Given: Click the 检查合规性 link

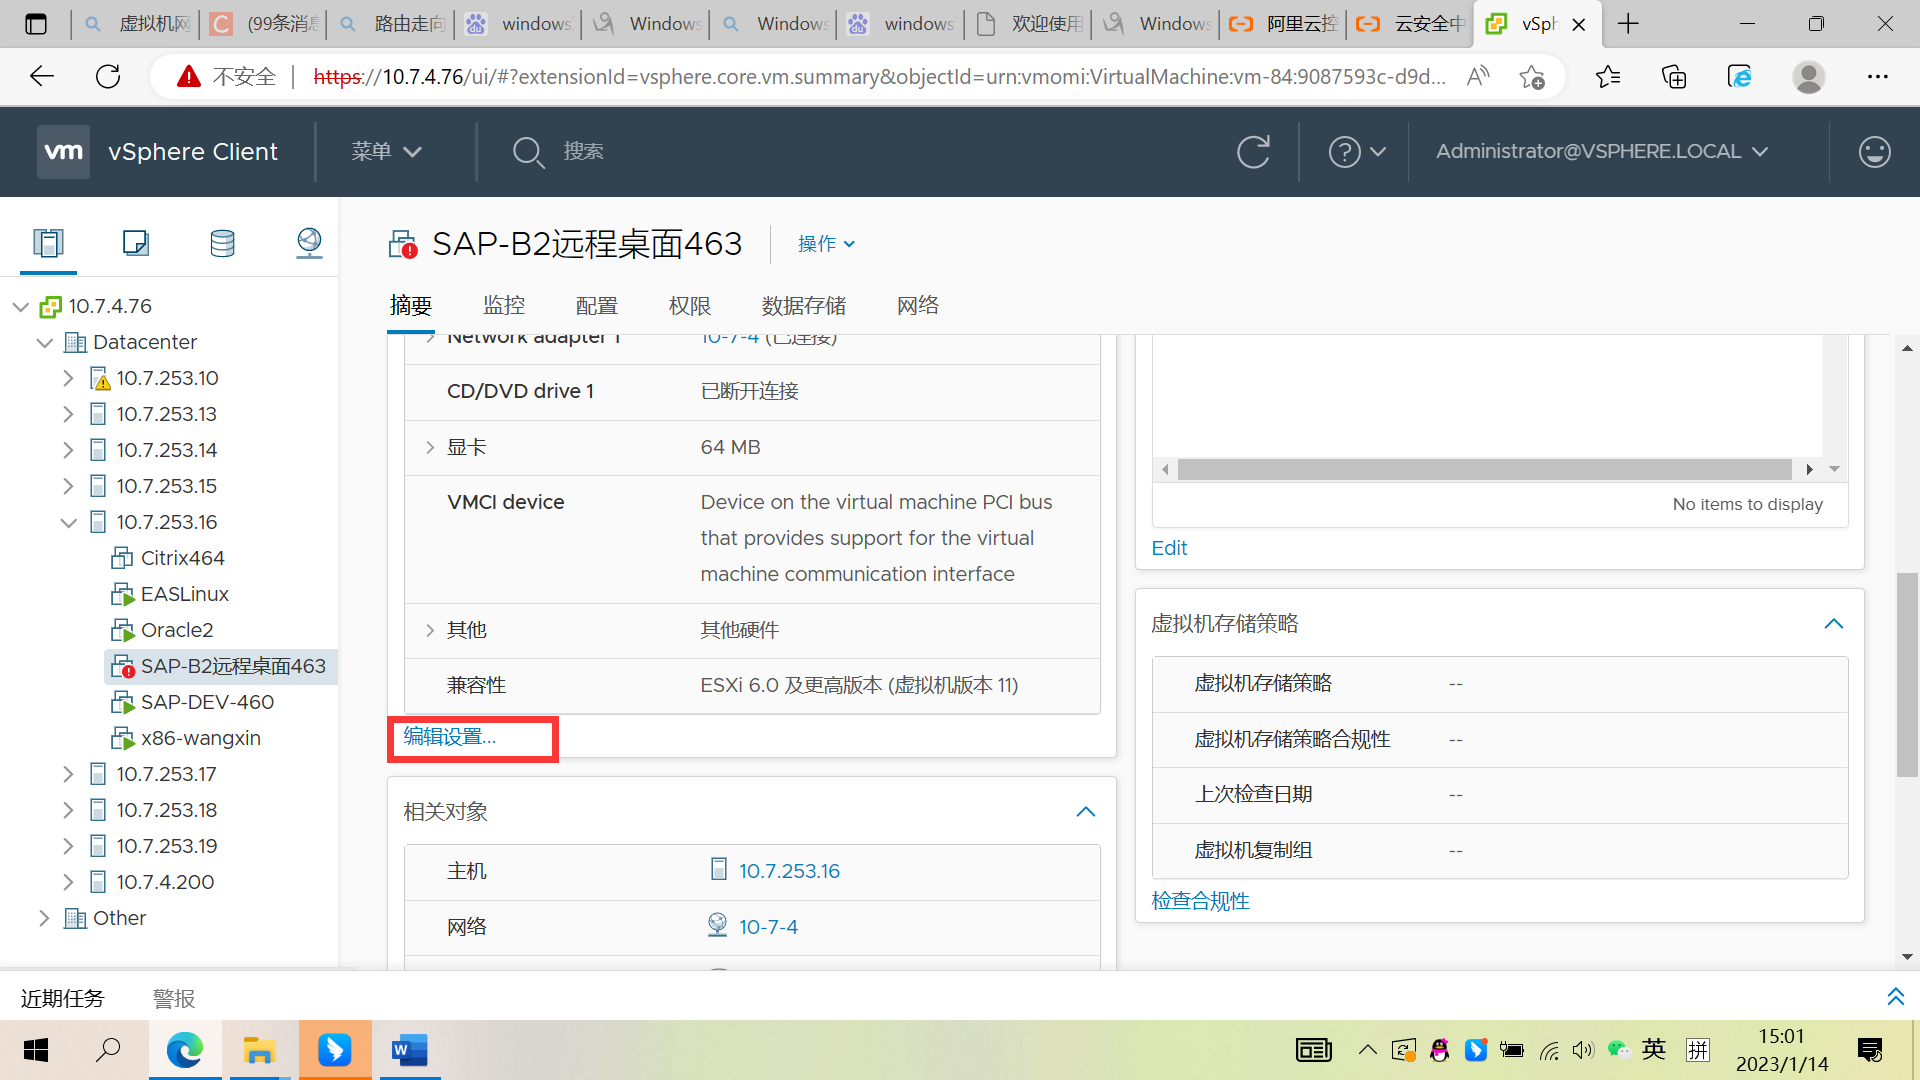Looking at the screenshot, I should pos(1200,901).
